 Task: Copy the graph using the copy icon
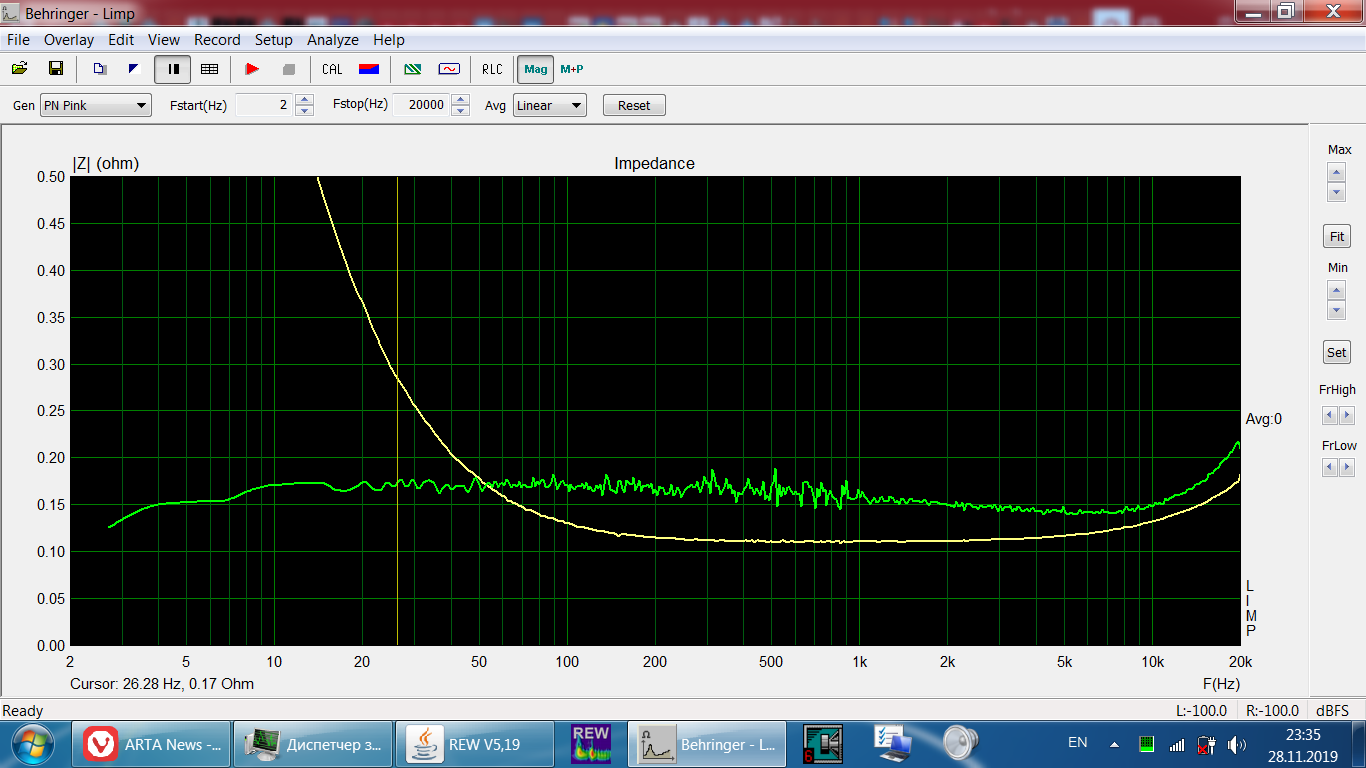click(x=99, y=69)
